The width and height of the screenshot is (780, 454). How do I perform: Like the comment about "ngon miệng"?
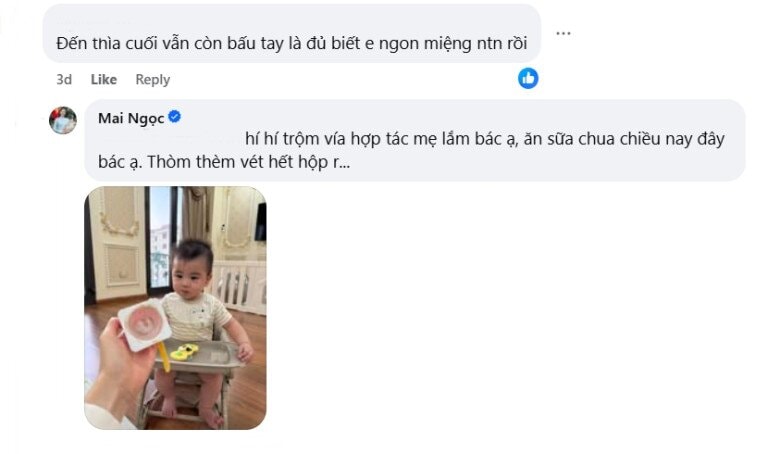103,79
